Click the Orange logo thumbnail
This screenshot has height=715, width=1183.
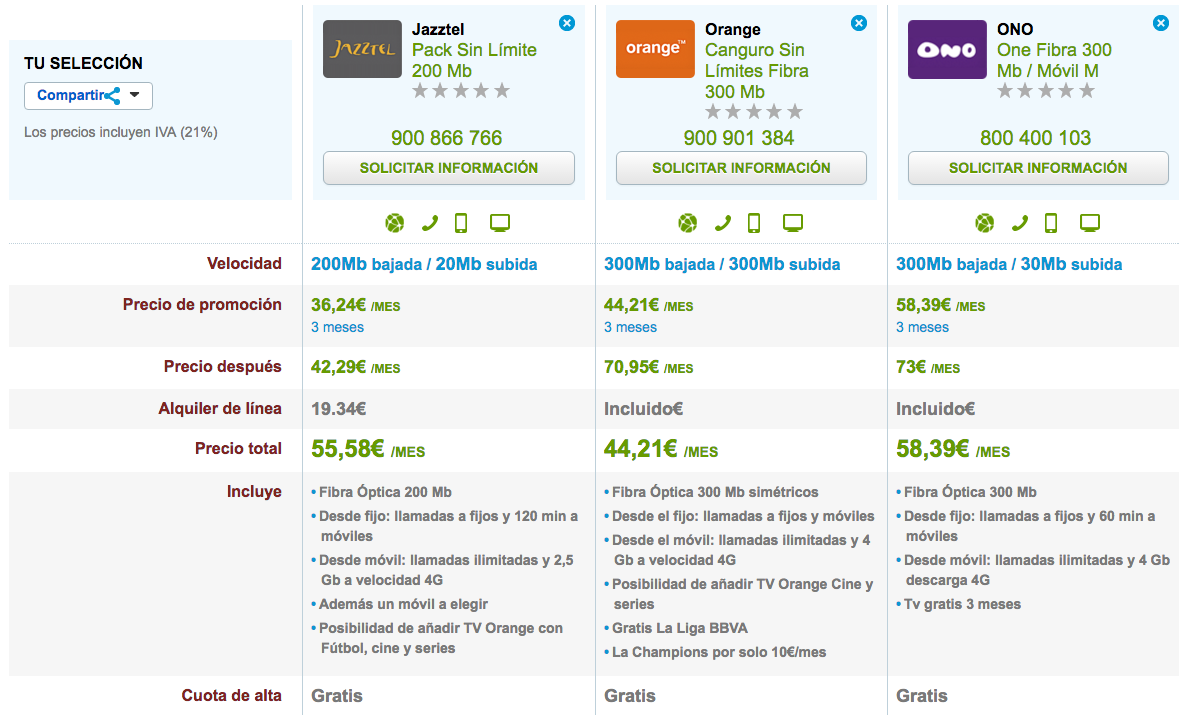655,49
